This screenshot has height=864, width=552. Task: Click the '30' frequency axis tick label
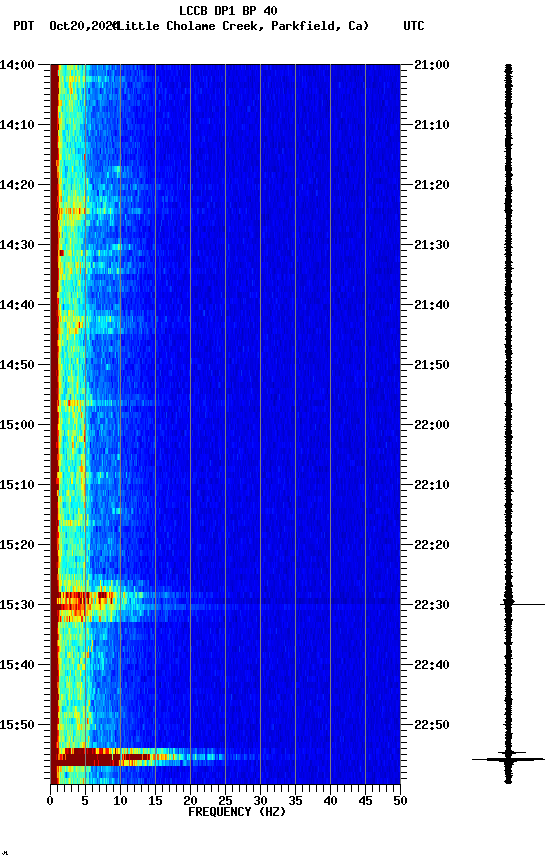tap(260, 801)
